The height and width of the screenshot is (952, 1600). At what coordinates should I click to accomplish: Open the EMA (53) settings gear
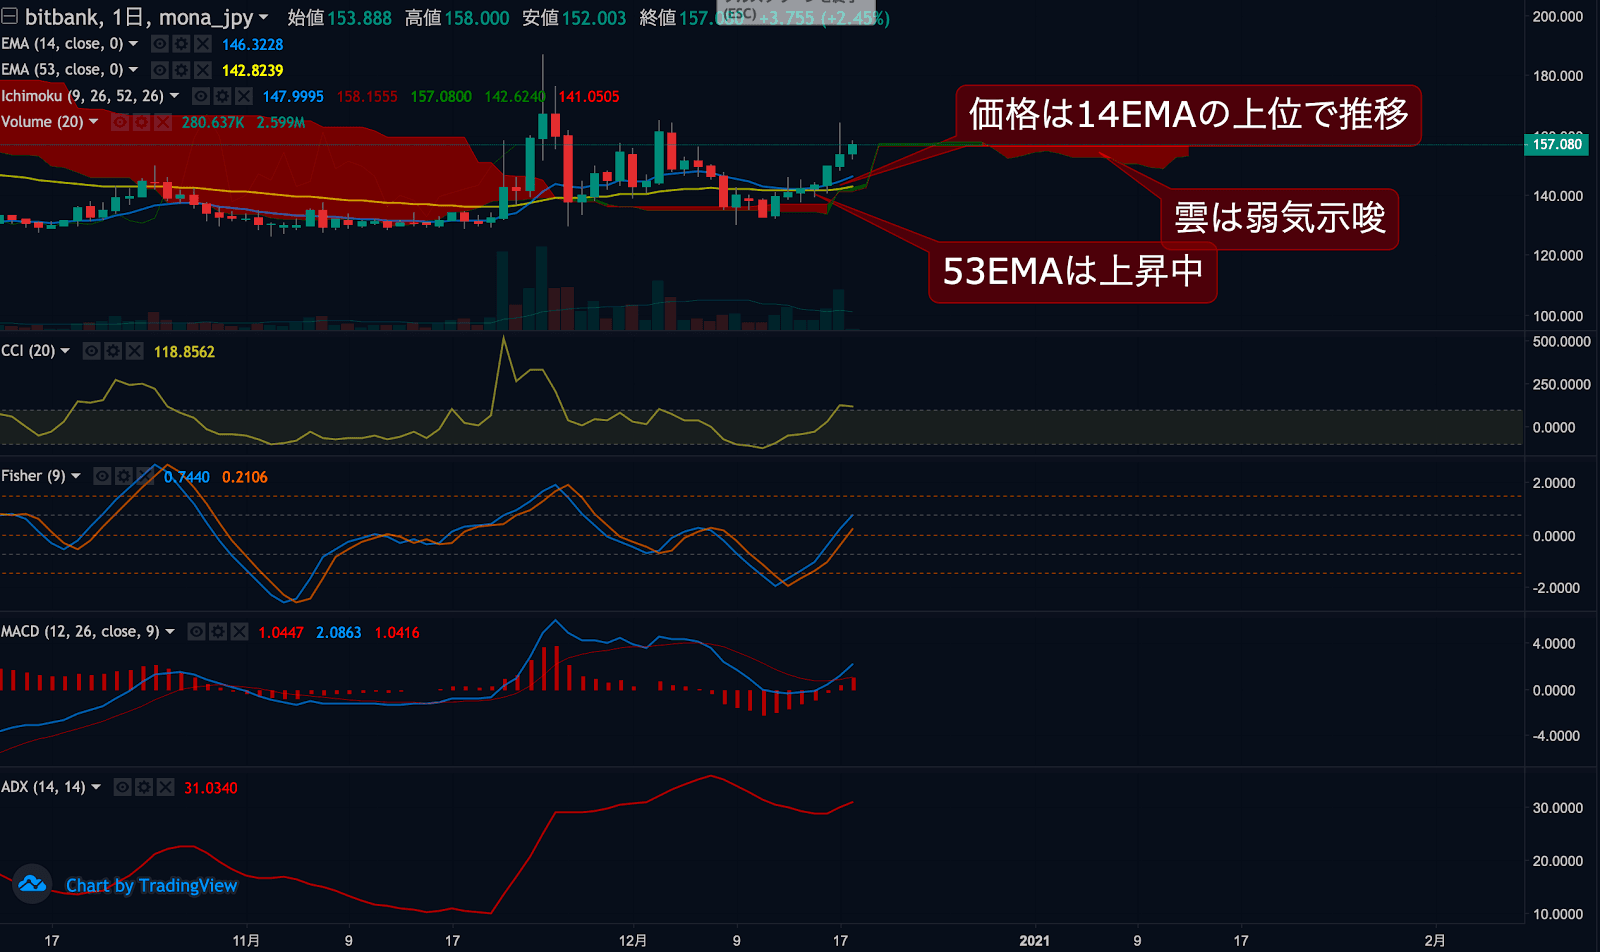point(180,69)
